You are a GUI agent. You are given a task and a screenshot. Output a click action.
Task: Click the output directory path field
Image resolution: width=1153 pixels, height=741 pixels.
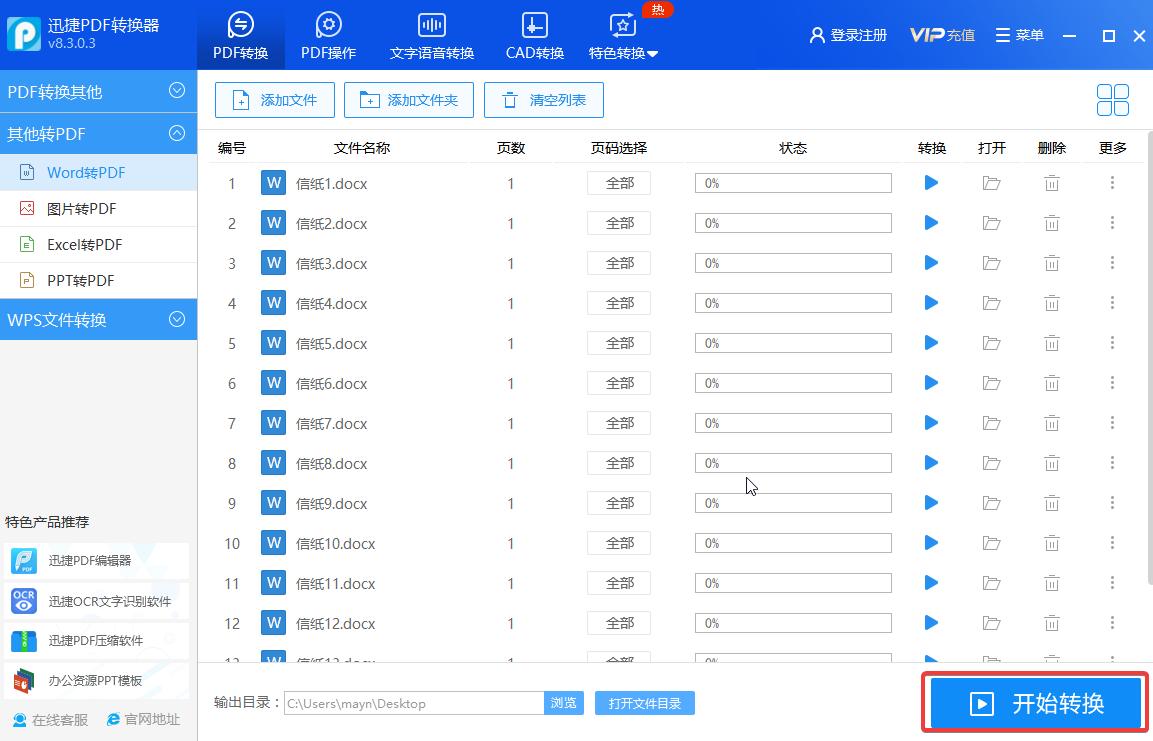(x=413, y=703)
